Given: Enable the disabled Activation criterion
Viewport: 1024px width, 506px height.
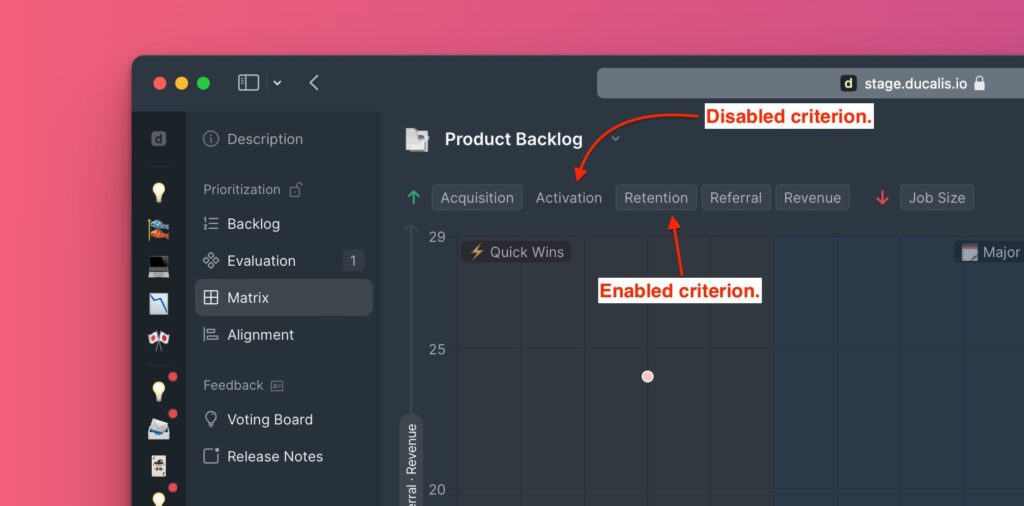Looking at the screenshot, I should [x=568, y=198].
